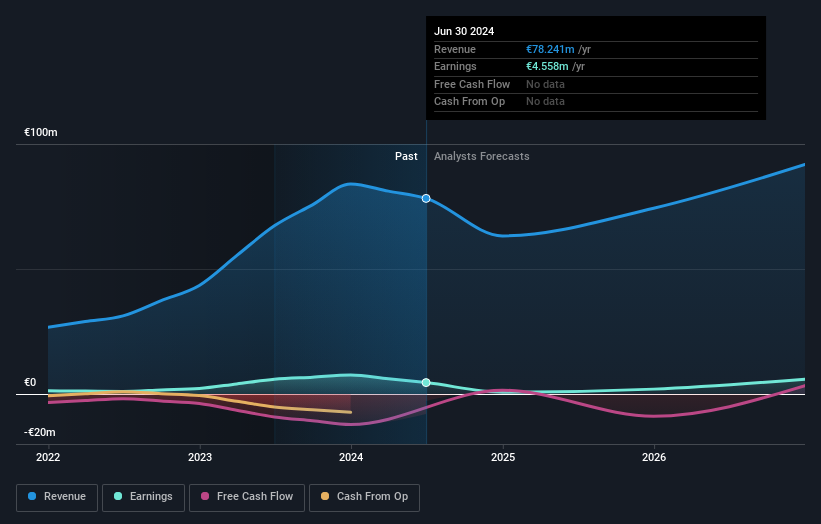Screen dimensions: 821x524
Task: Click the €4.558m earnings value in tooltip
Action: [547, 66]
